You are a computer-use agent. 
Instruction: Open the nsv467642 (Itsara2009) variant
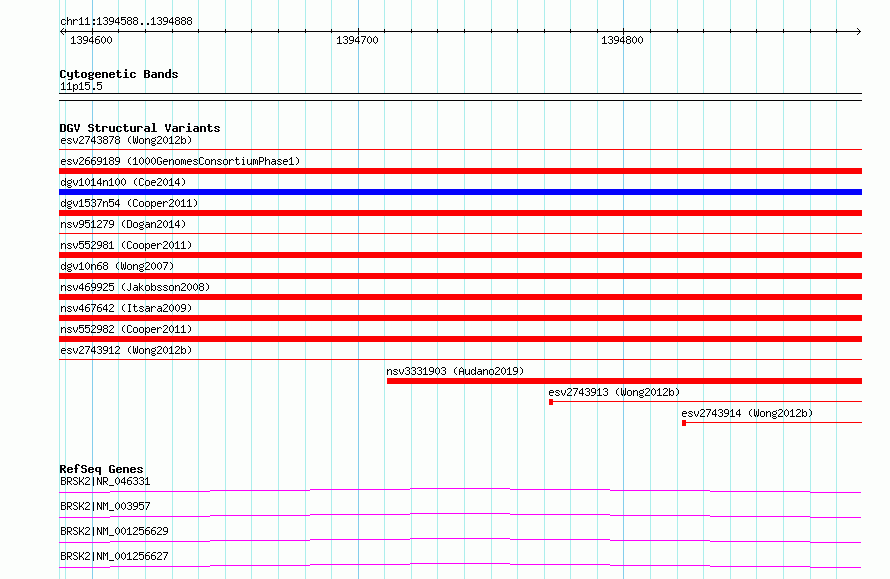[x=126, y=308]
